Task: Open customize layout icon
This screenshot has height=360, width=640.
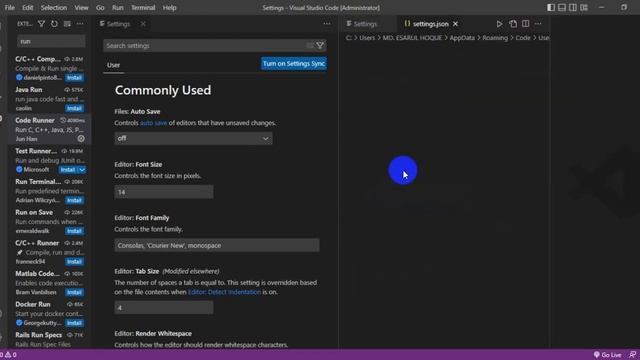Action: click(x=584, y=7)
